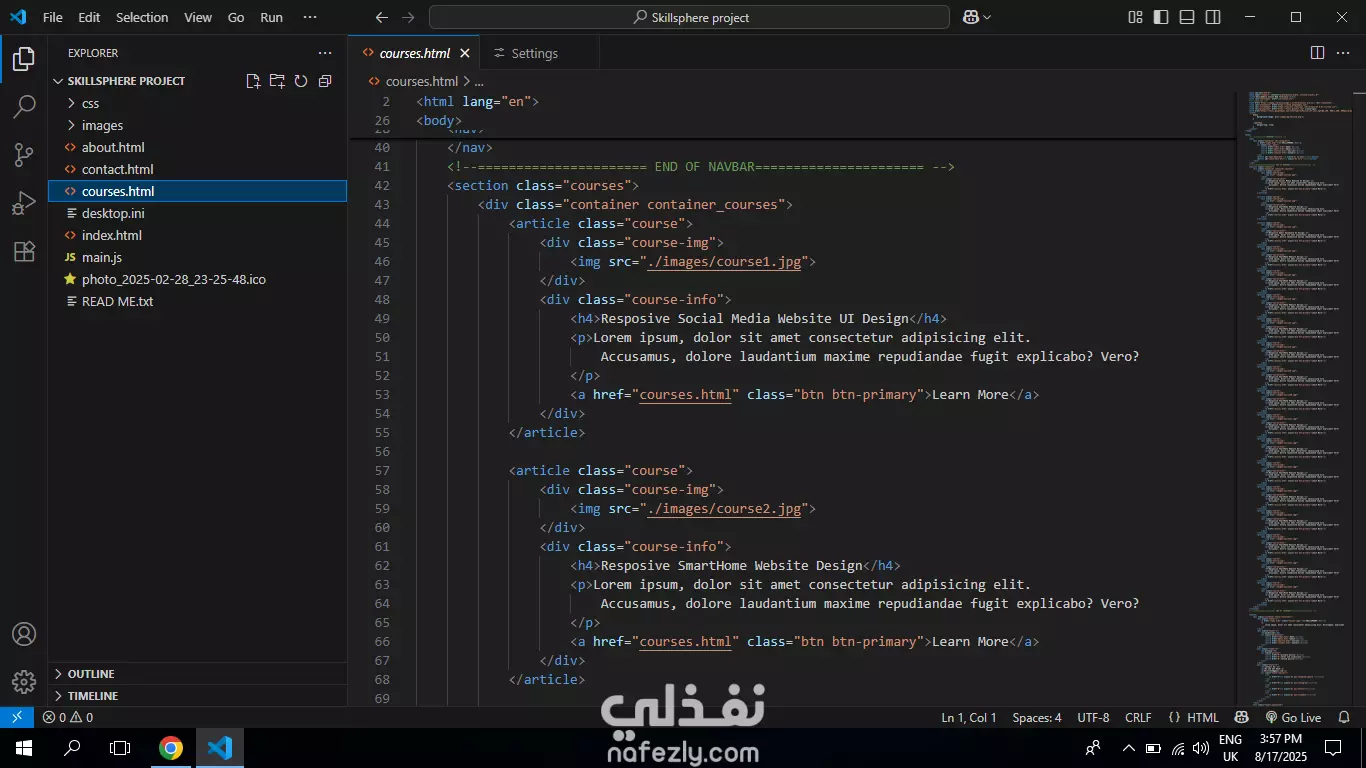Expand the css folder
Viewport: 1366px width, 768px height.
point(197,103)
